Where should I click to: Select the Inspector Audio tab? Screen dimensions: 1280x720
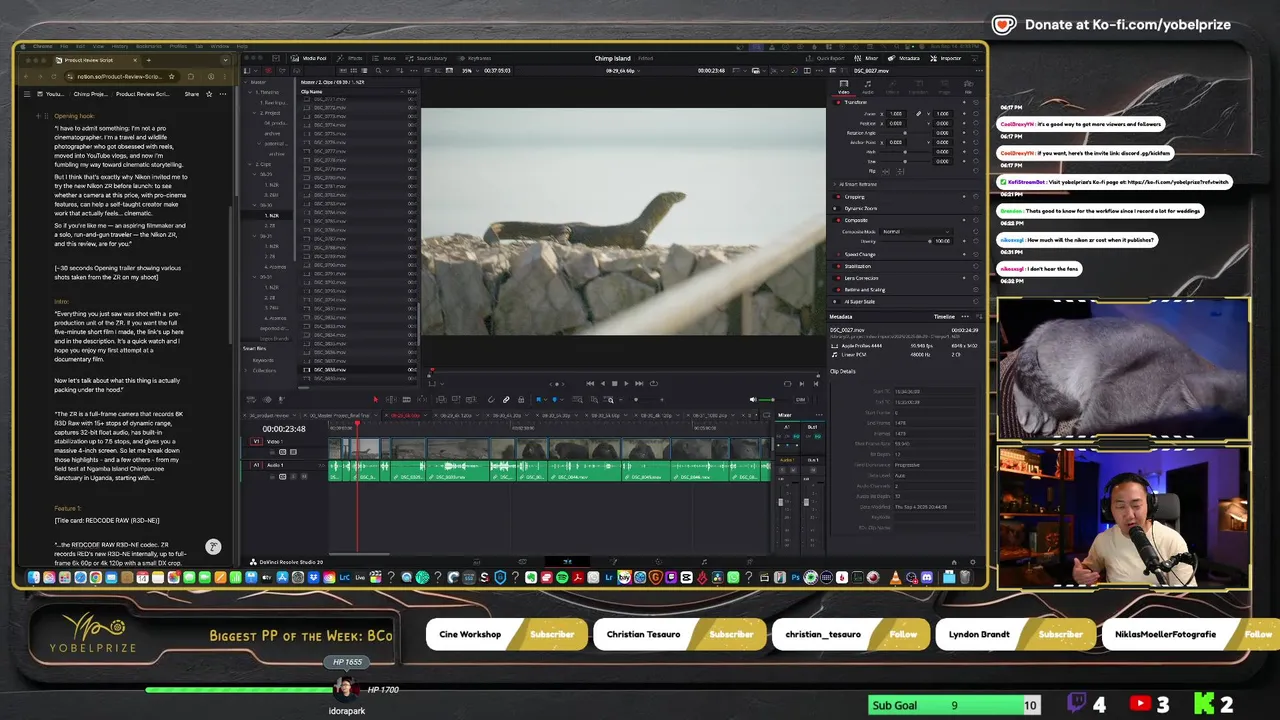tap(867, 88)
